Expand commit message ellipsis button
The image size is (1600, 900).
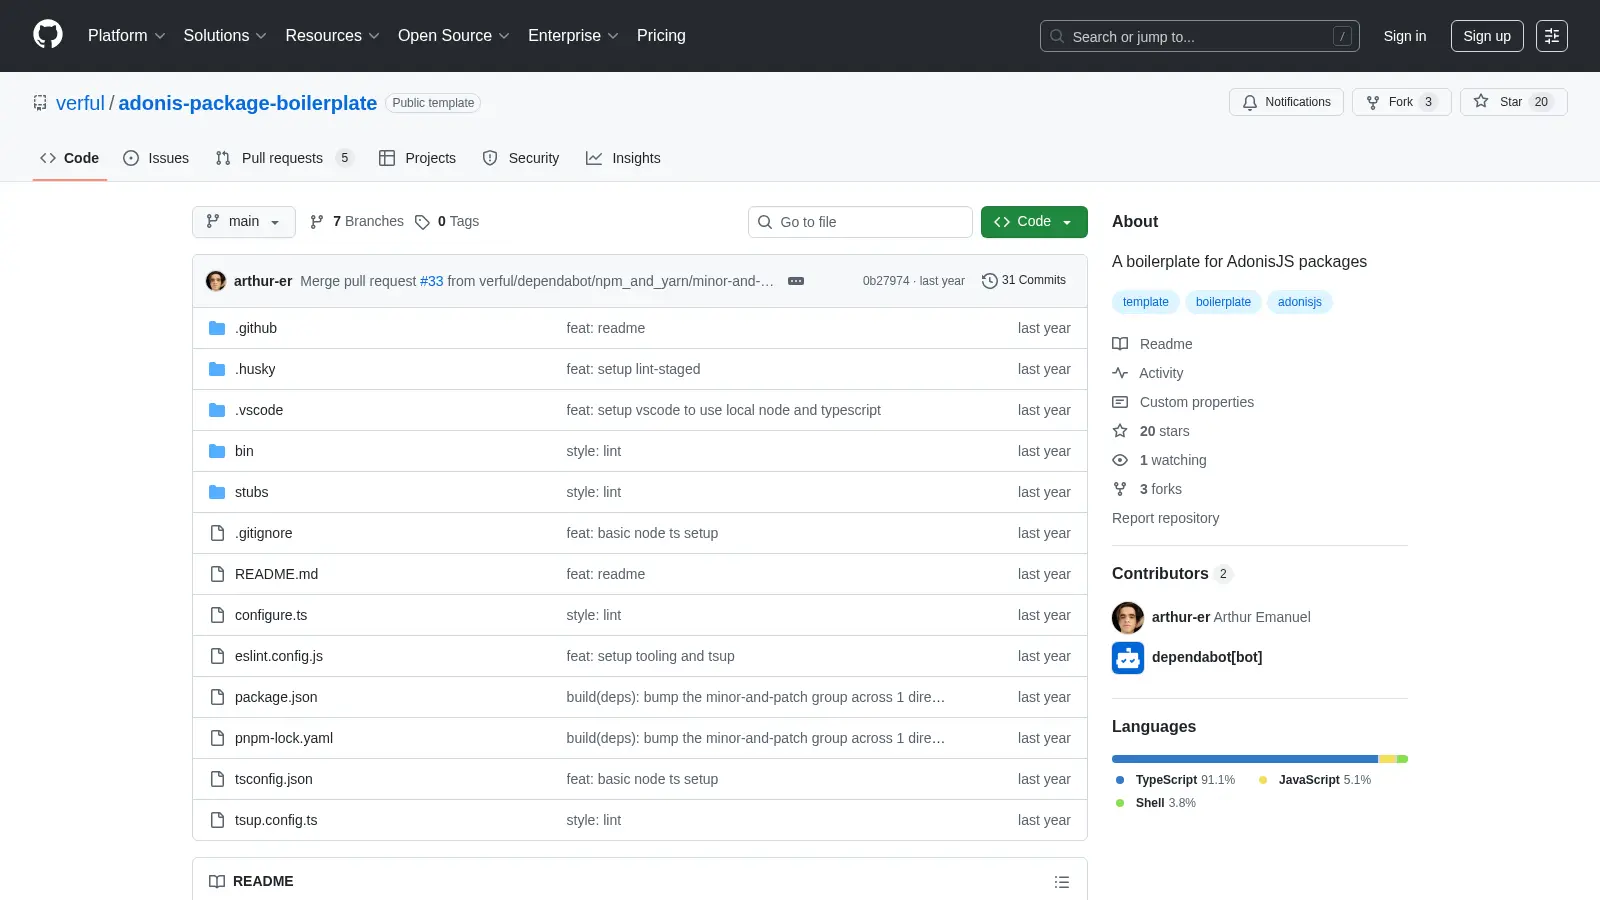pos(796,281)
